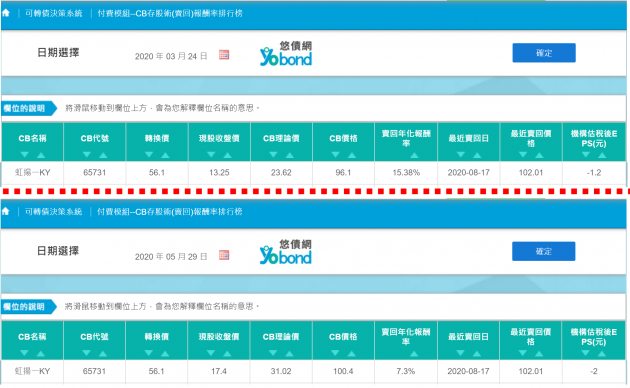
Task: Sort 現股收盤價 ascending in the 03月24日 table
Action: tap(228, 155)
